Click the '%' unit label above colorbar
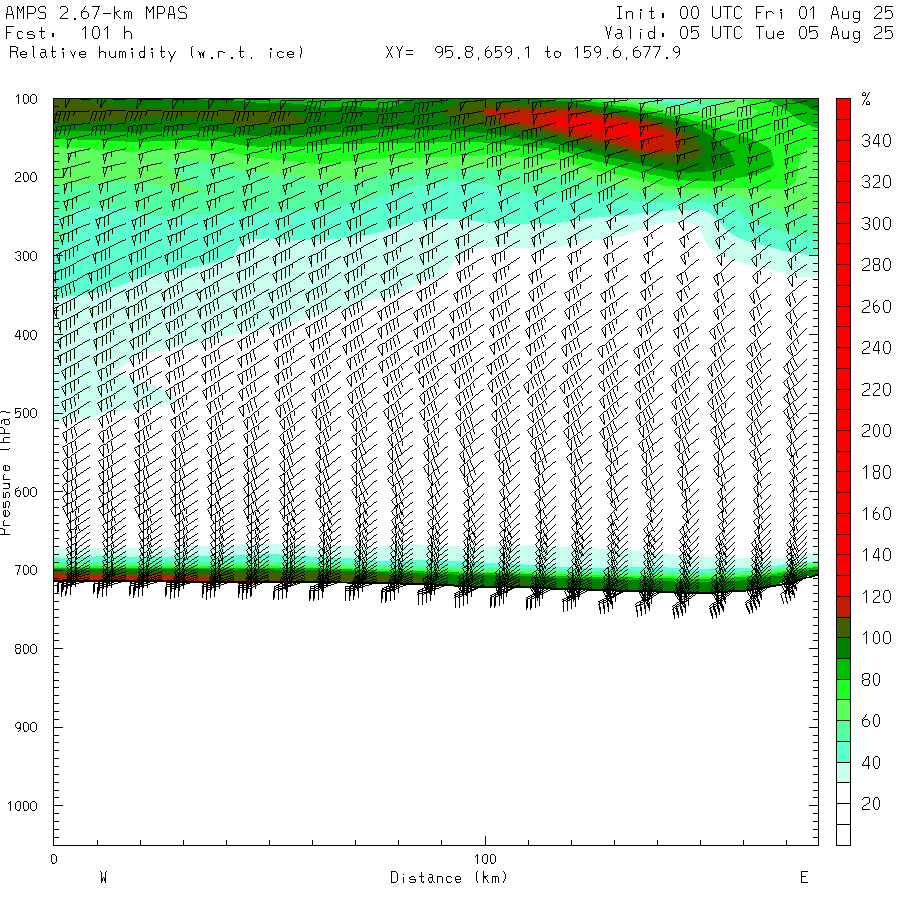Screen dimensions: 900x900 point(866,99)
